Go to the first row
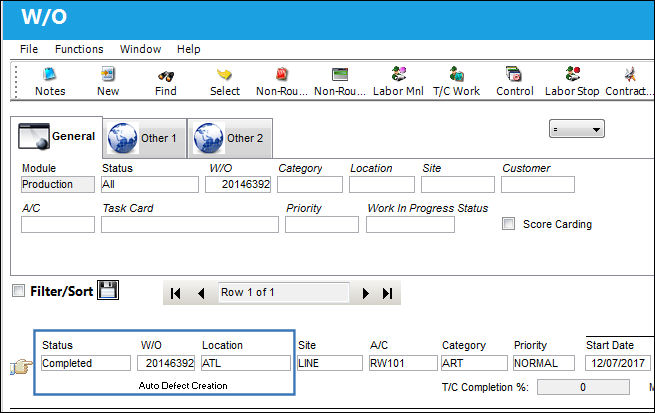Screen dimensions: 655x413 coord(175,293)
